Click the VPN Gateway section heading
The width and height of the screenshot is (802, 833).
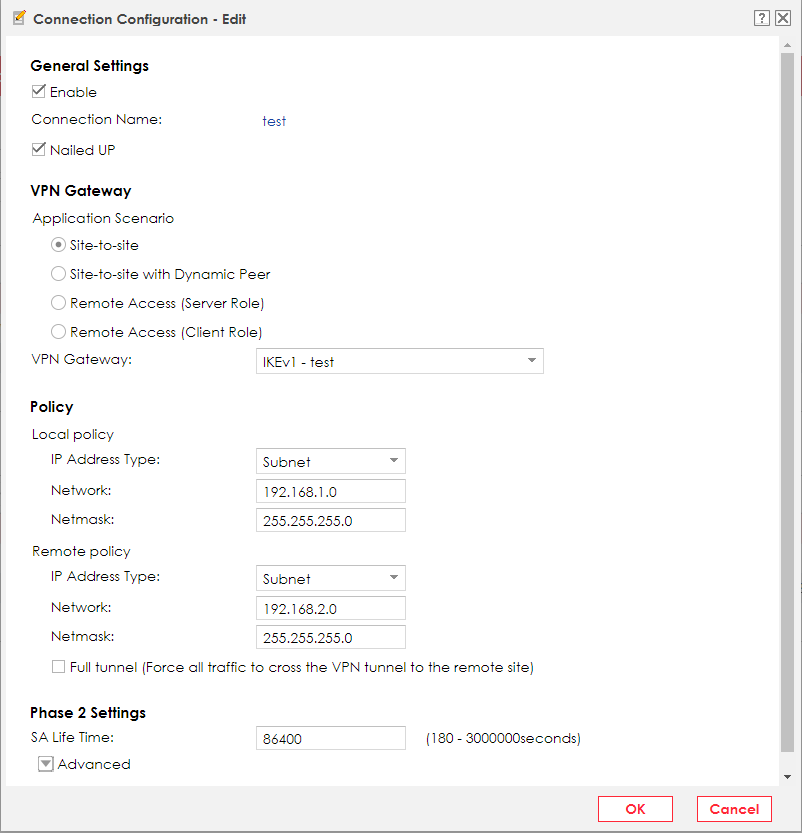click(x=81, y=191)
